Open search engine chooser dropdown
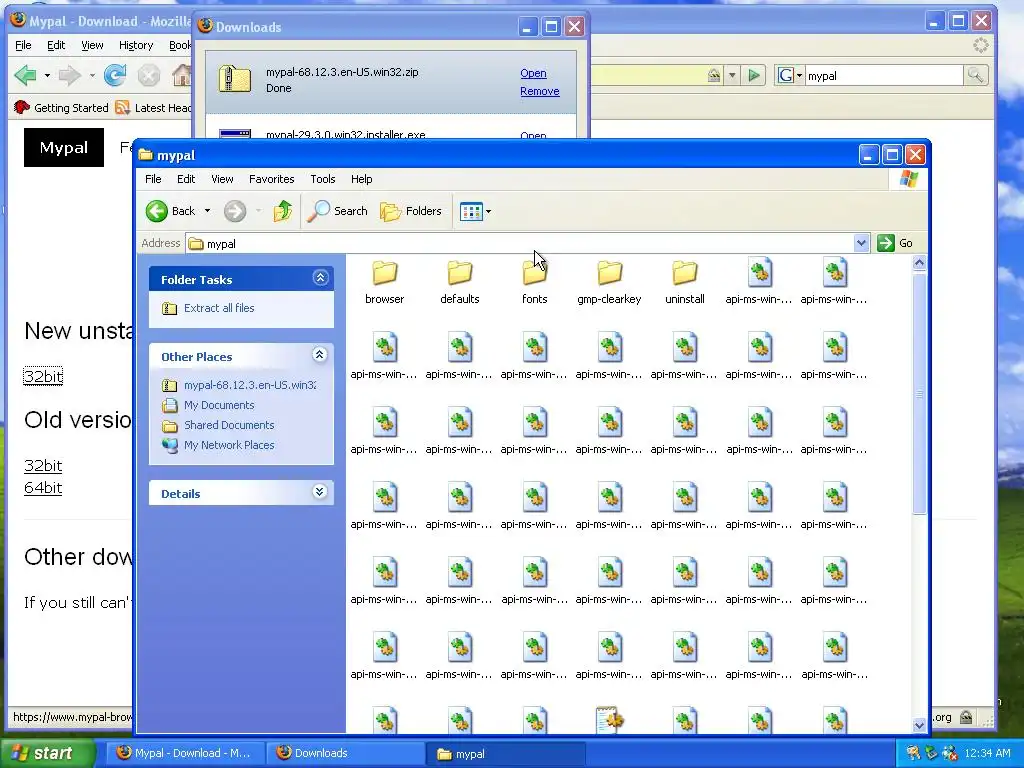 coord(790,76)
